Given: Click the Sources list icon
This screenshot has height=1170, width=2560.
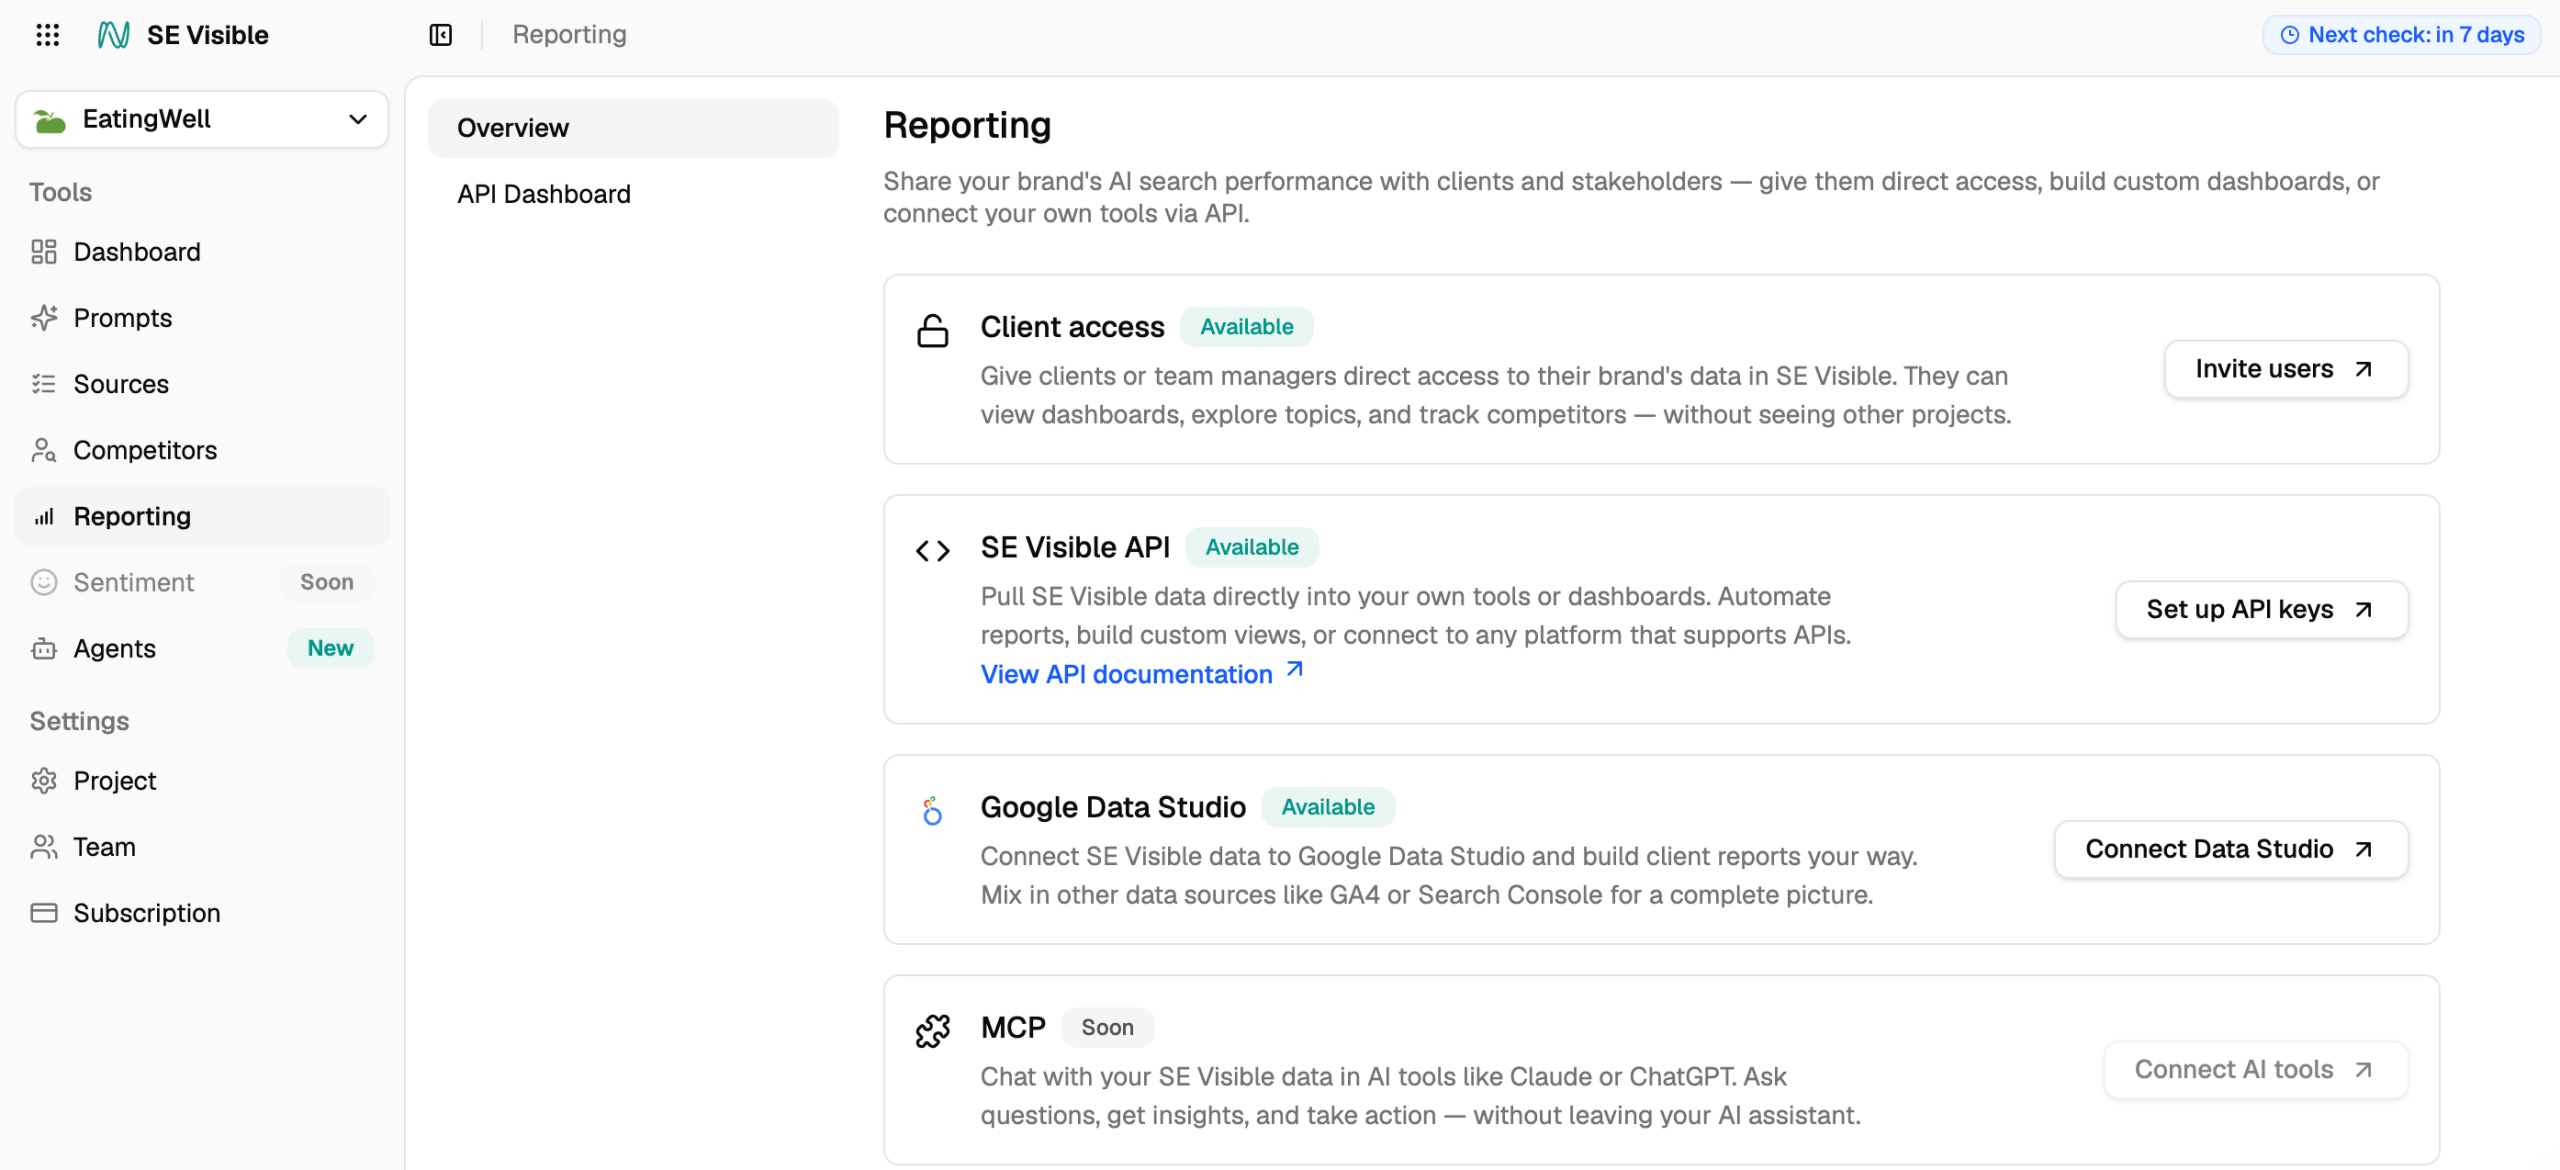Looking at the screenshot, I should pos(44,384).
